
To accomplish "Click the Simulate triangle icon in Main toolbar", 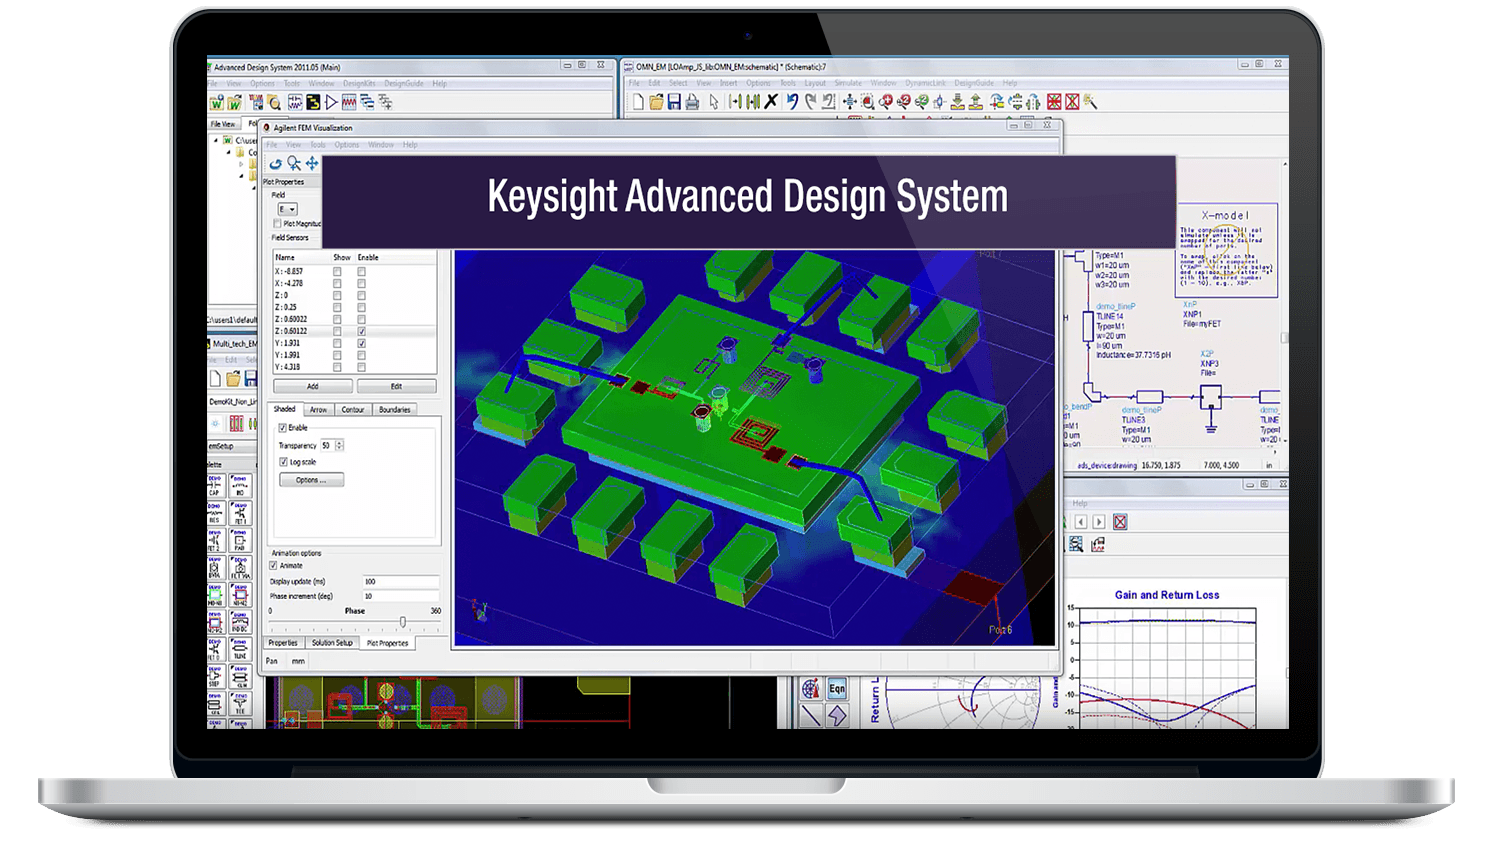I will pyautogui.click(x=331, y=102).
